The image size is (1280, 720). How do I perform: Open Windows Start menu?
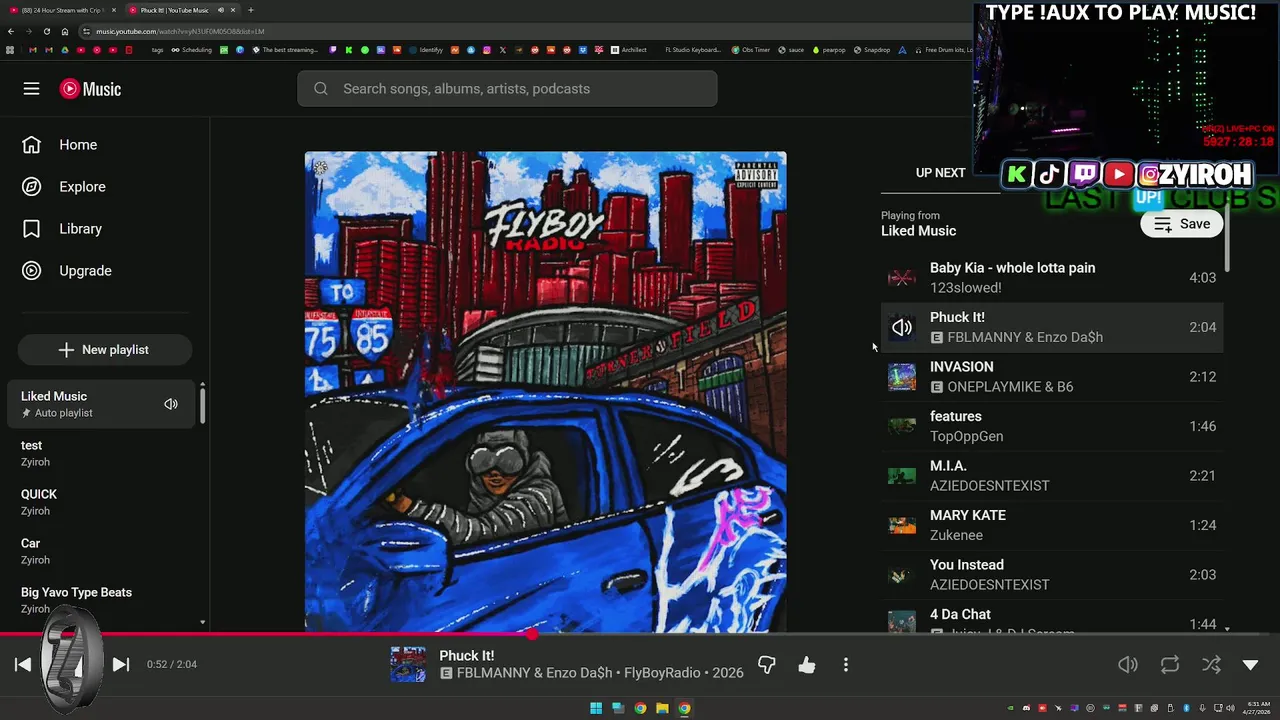[596, 708]
